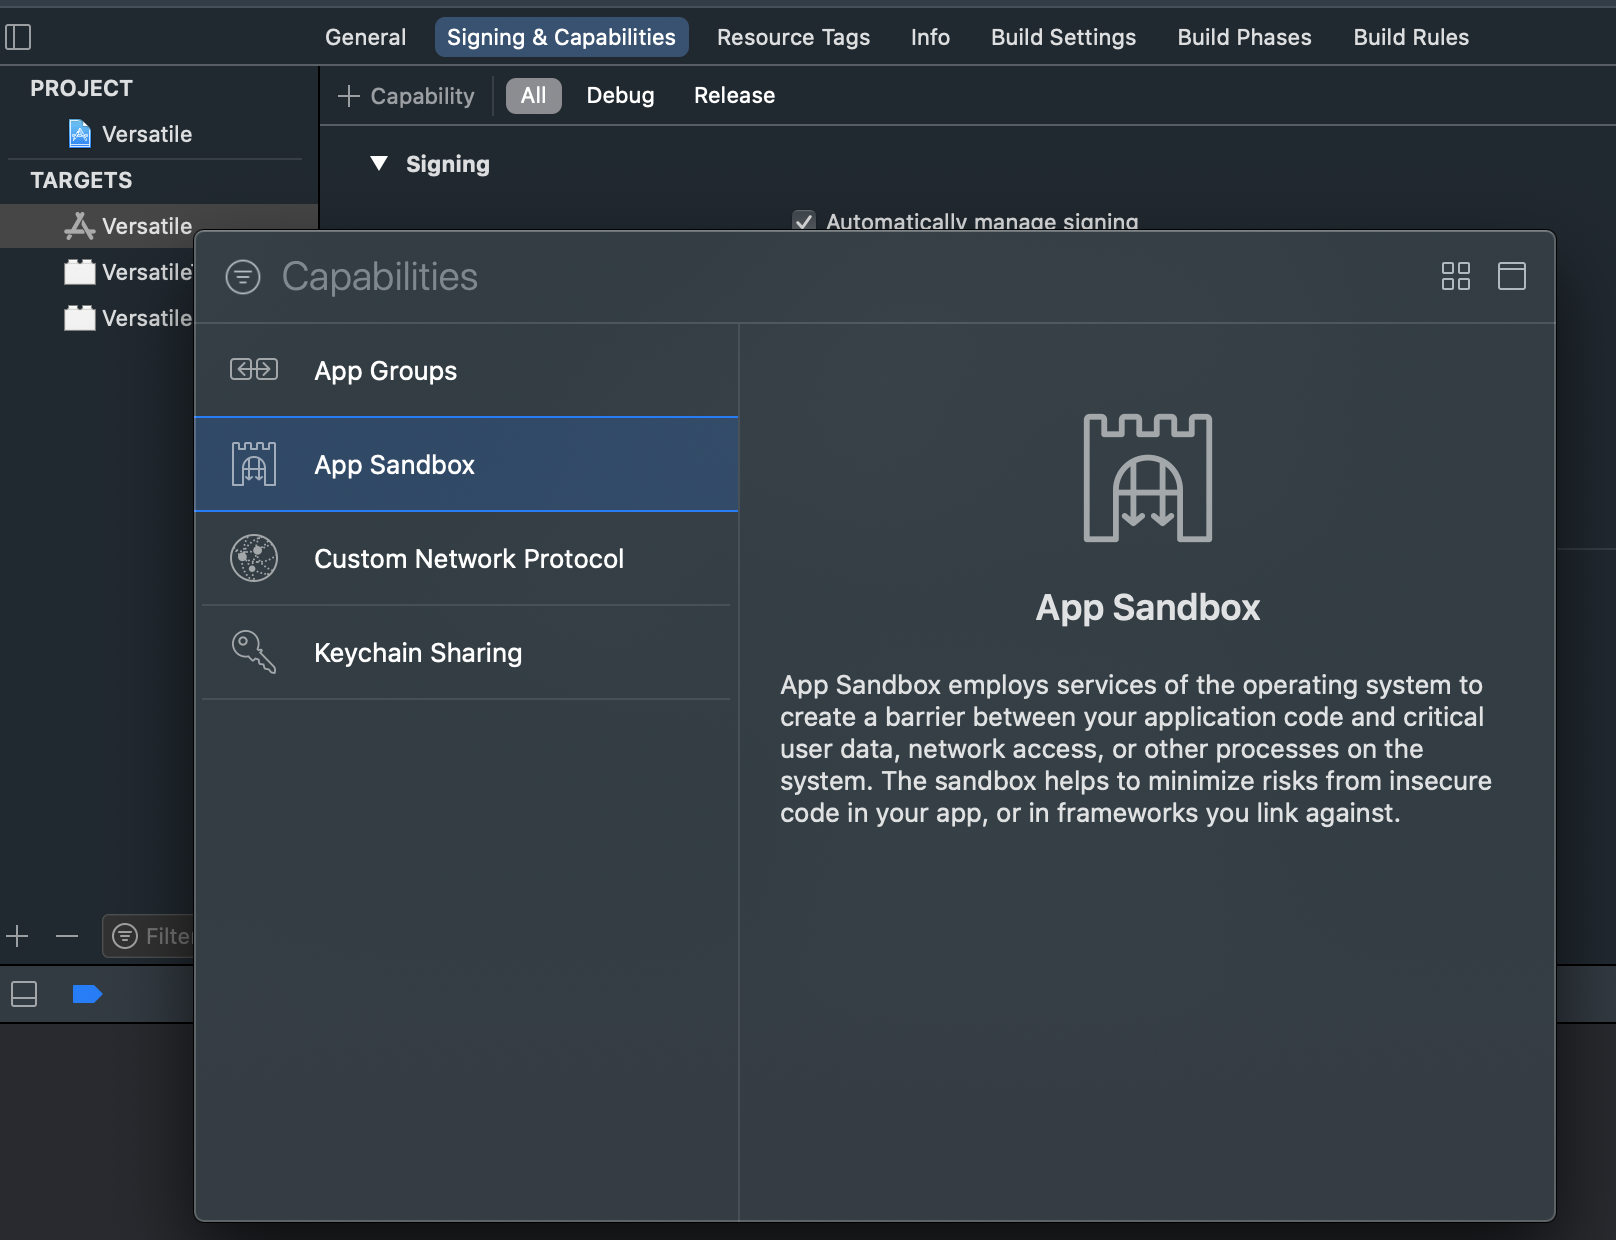
Task: Toggle capabilities detail pane view icon
Action: point(1512,276)
